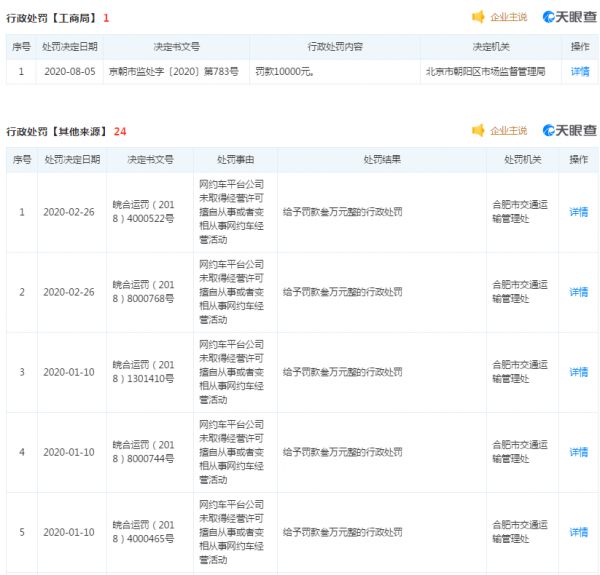The width and height of the screenshot is (600, 575).
Task: Select the 行政处罚【其他来源】 section heading
Action: pyautogui.click(x=58, y=131)
